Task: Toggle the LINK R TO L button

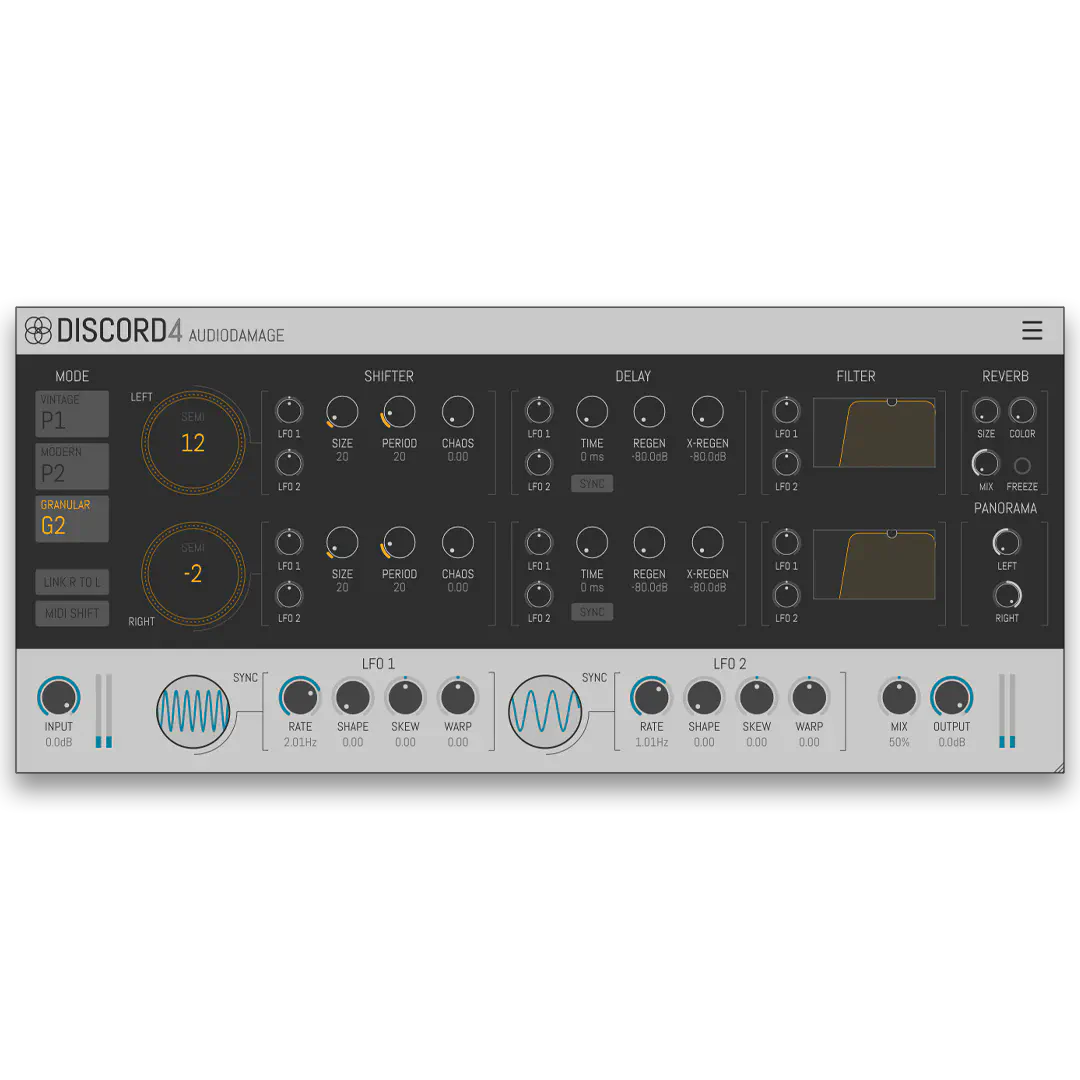Action: click(72, 582)
